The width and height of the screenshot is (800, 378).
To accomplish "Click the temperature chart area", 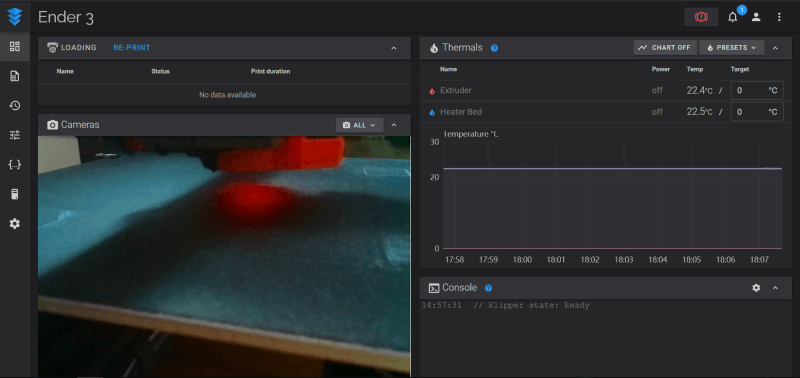I will click(x=612, y=195).
